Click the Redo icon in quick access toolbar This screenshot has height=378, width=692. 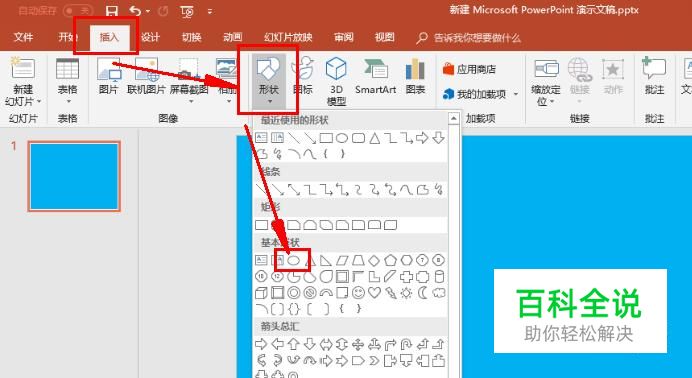[x=163, y=11]
